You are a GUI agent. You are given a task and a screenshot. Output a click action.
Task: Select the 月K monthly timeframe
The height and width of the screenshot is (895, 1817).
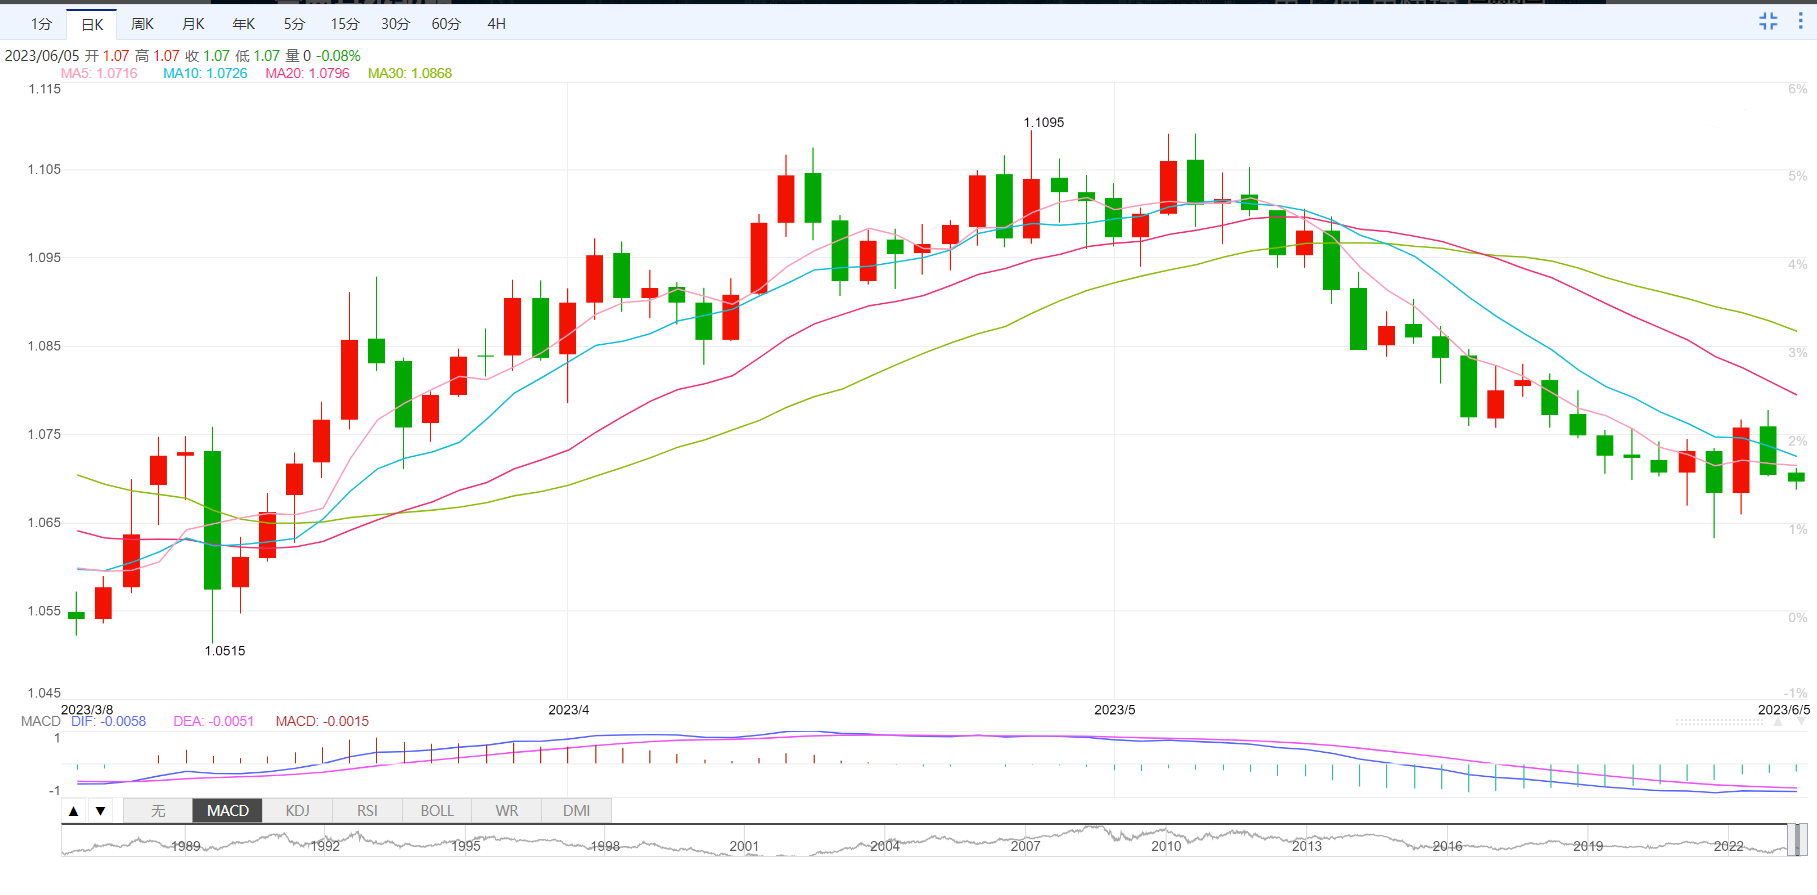(193, 24)
